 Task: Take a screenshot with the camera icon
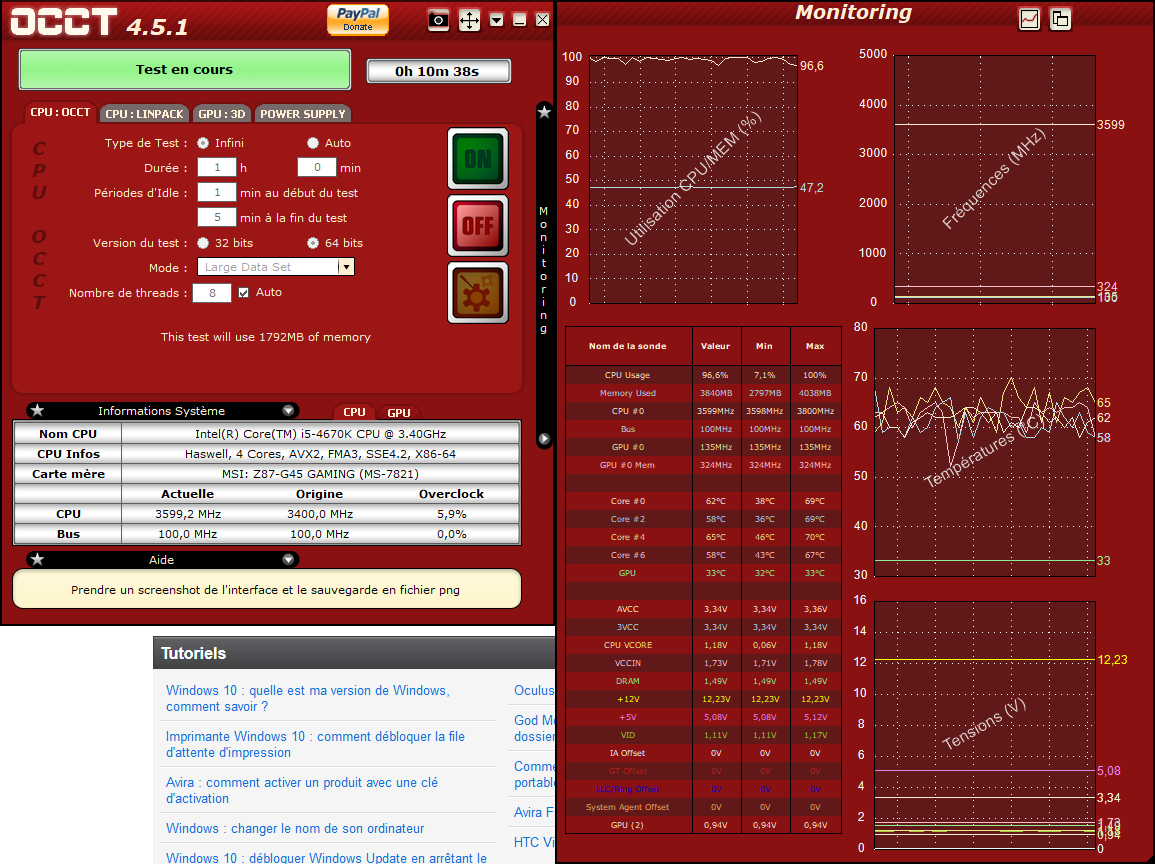tap(438, 20)
